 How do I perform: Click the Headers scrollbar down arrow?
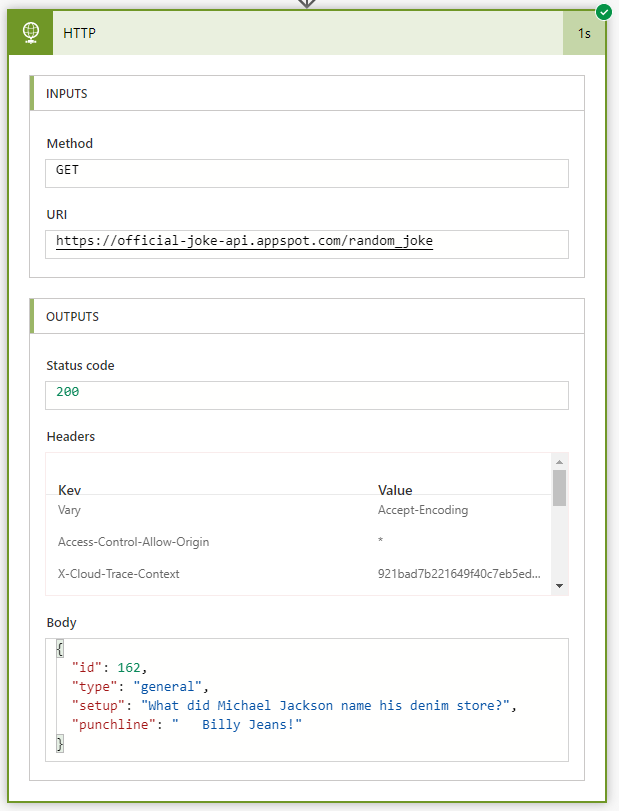[x=561, y=587]
